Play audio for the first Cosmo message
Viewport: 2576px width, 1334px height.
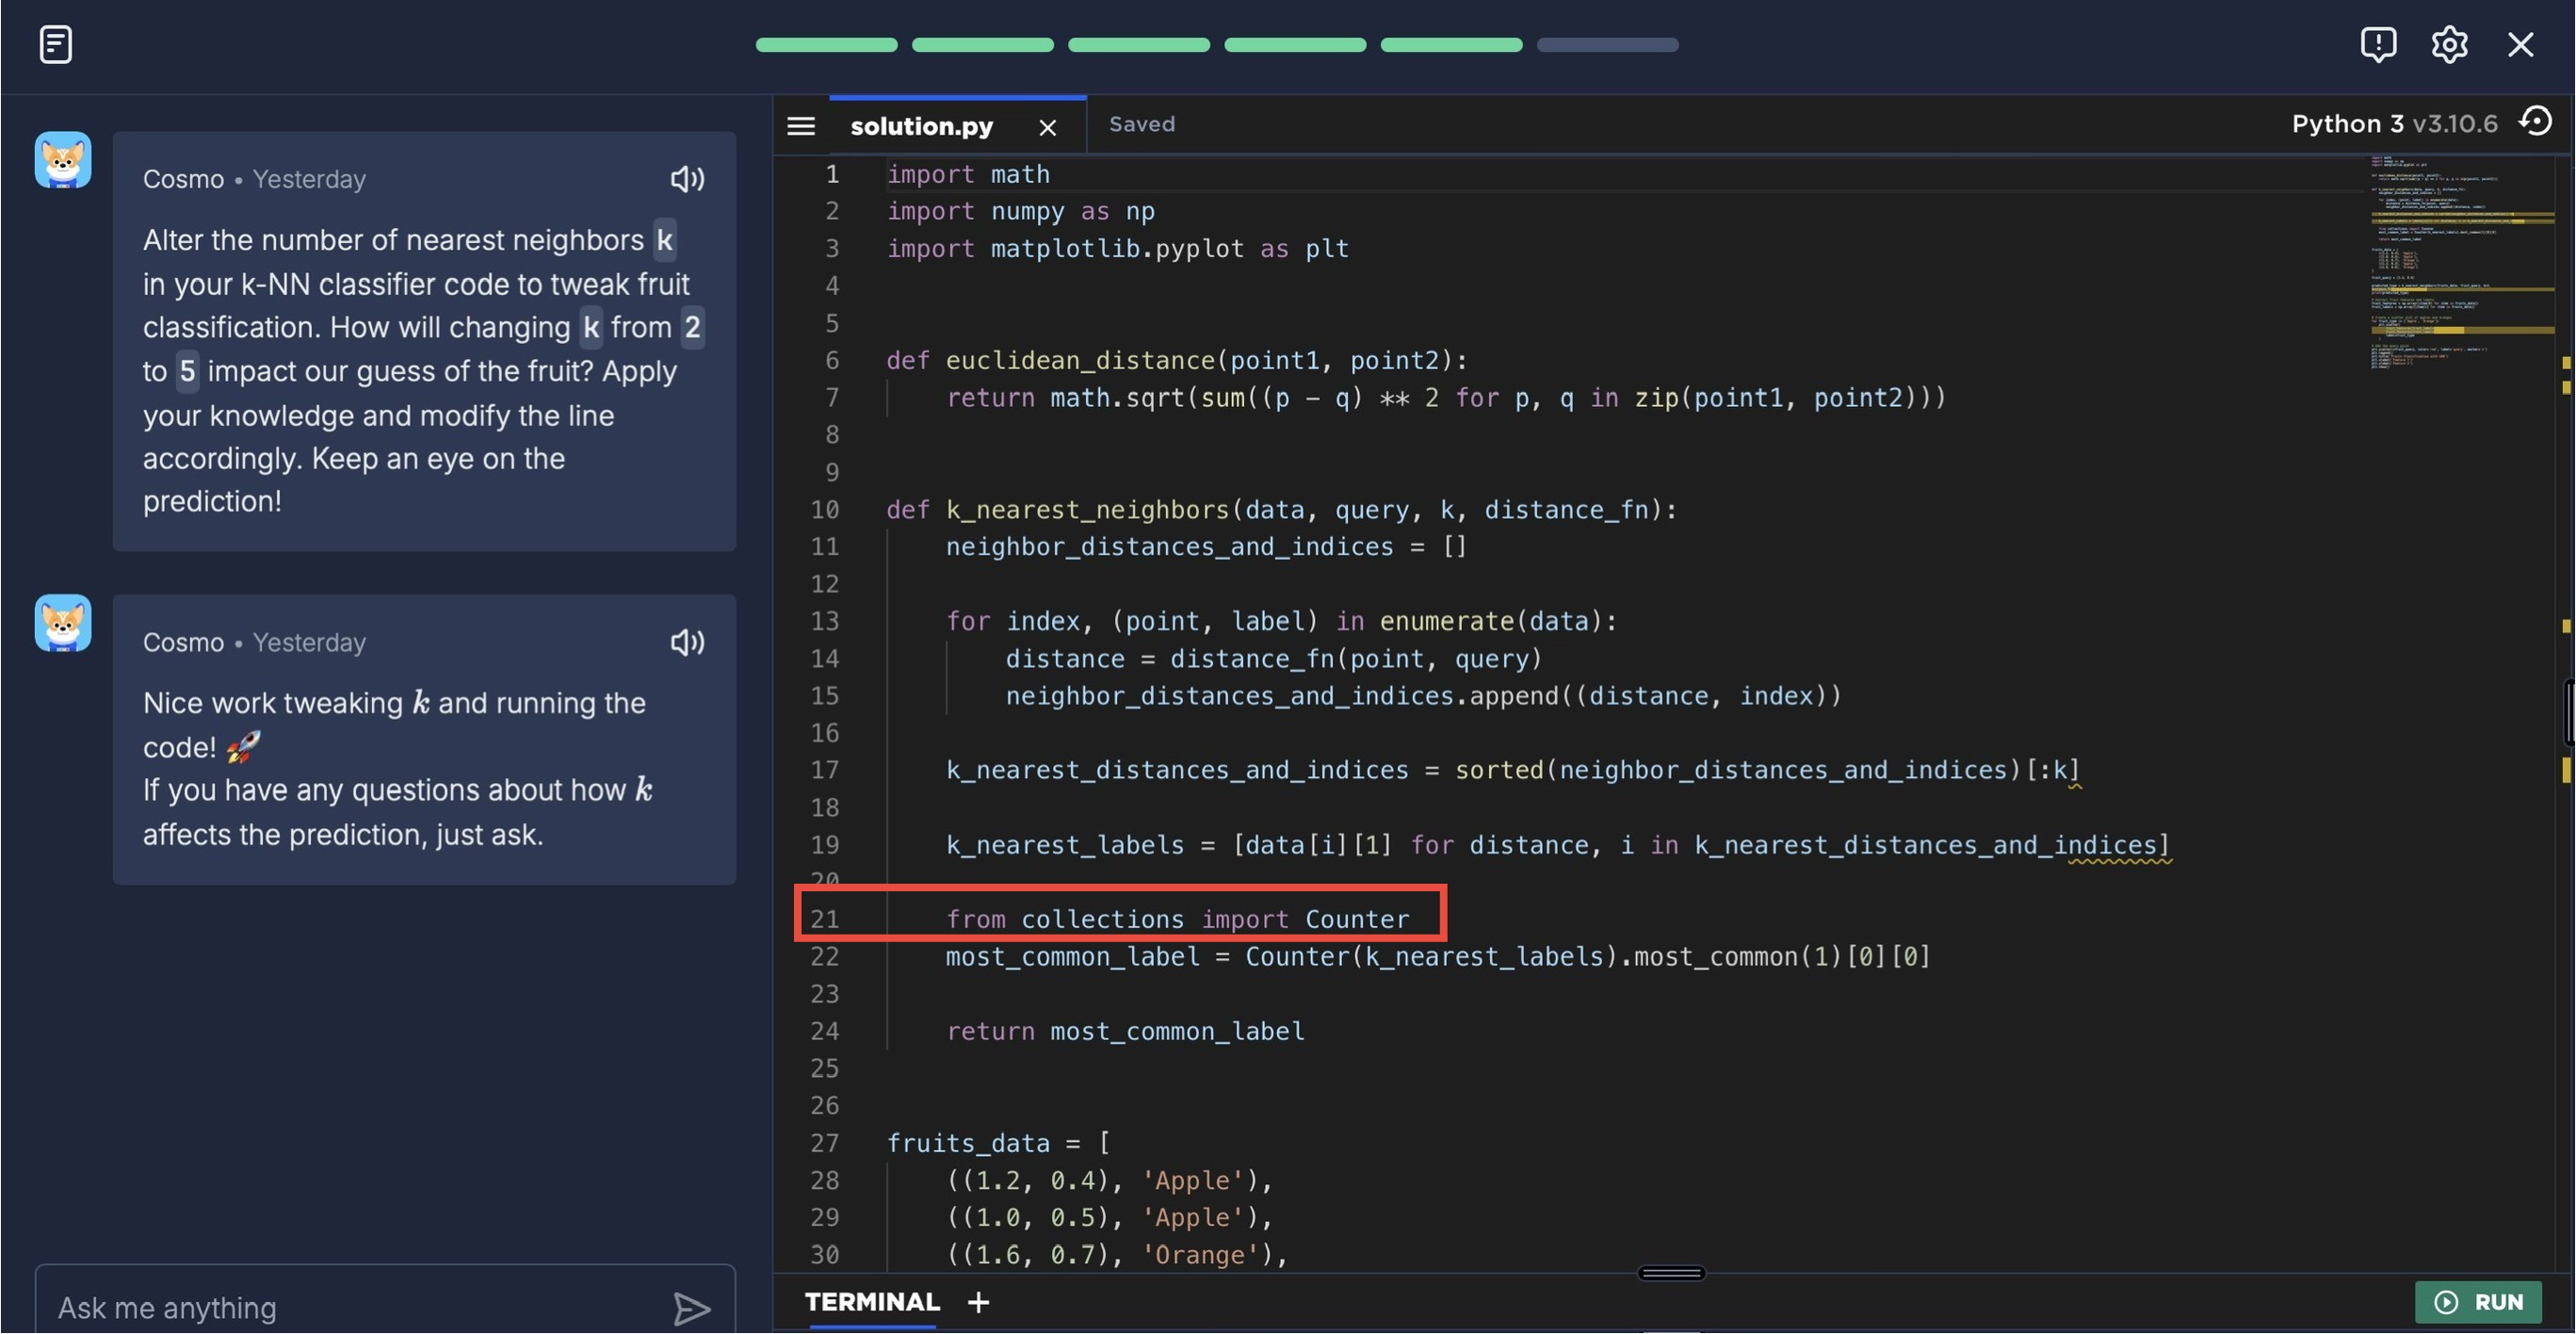point(687,179)
